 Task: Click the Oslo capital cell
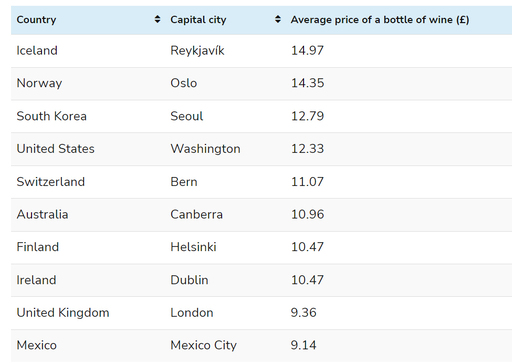[x=184, y=83]
